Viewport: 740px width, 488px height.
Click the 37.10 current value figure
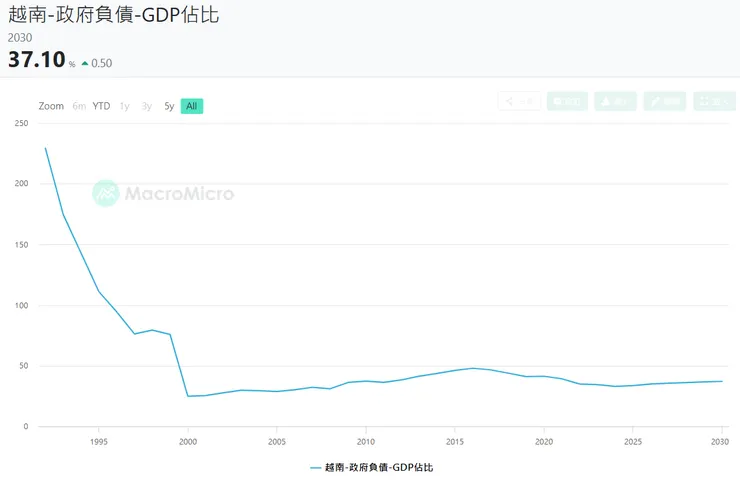35,60
